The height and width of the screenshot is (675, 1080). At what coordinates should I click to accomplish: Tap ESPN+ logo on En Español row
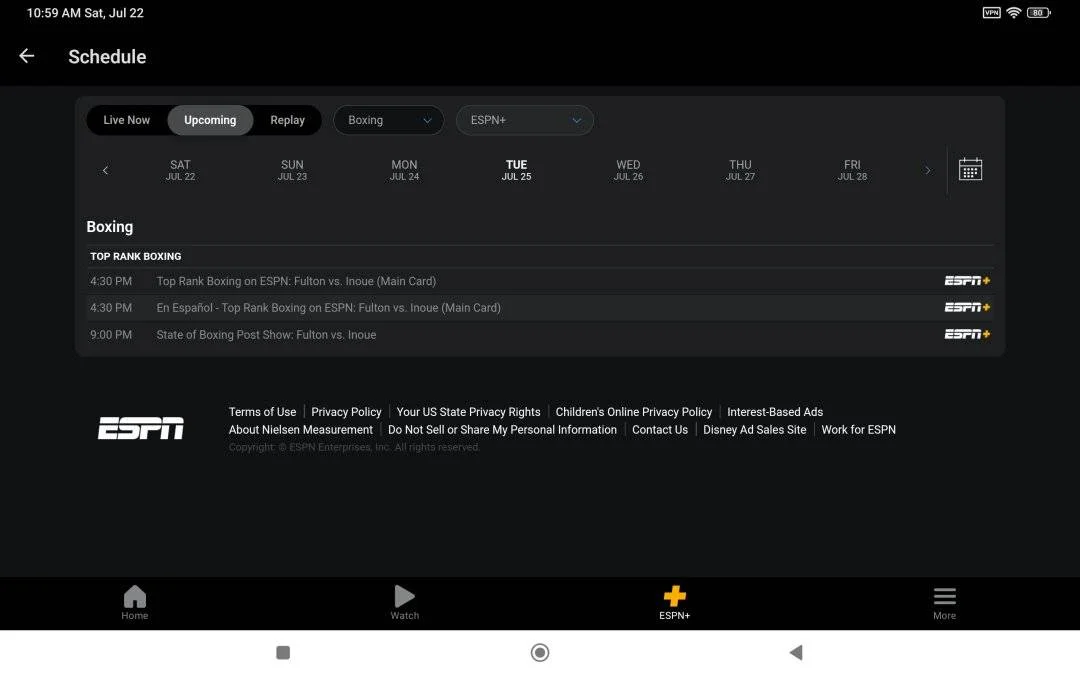pos(967,307)
